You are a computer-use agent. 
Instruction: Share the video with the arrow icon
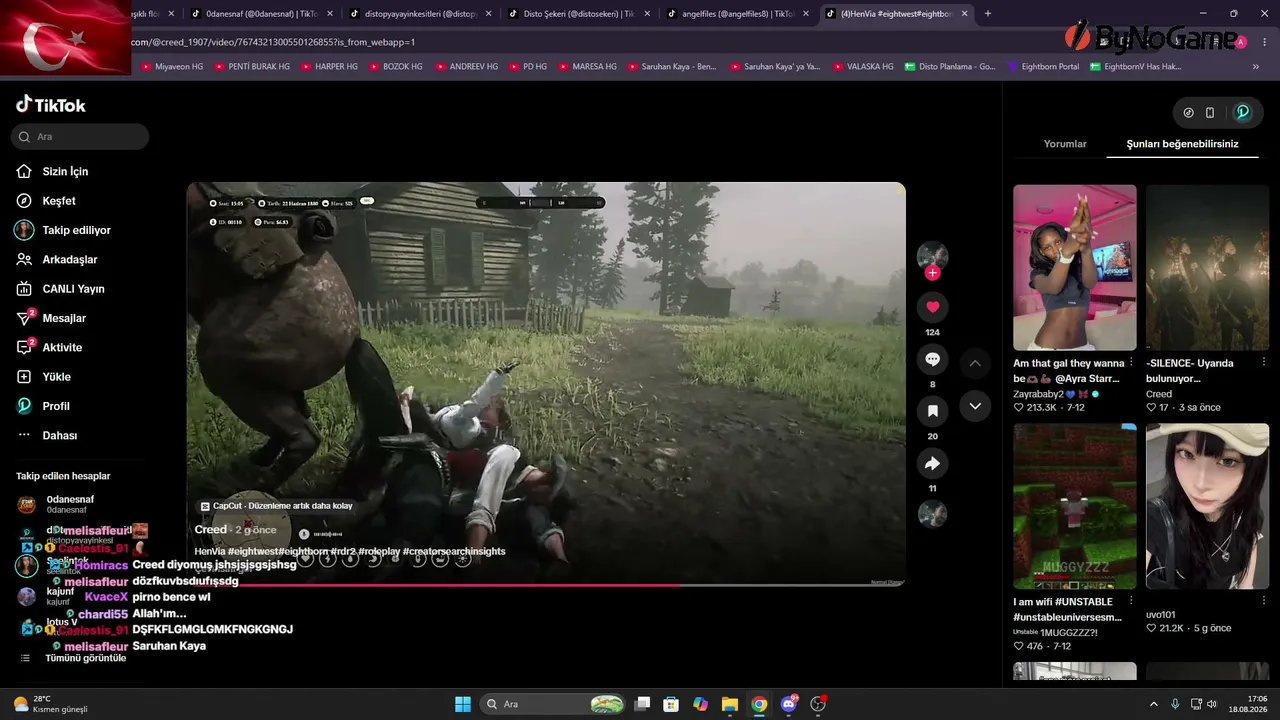point(932,463)
